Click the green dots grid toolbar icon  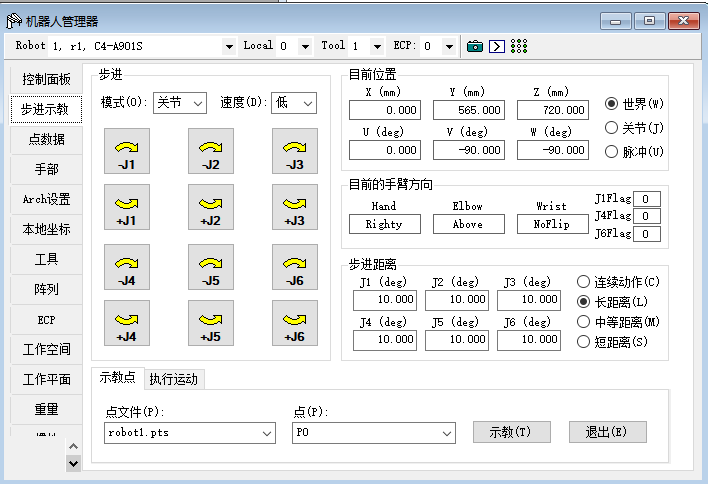tap(518, 46)
